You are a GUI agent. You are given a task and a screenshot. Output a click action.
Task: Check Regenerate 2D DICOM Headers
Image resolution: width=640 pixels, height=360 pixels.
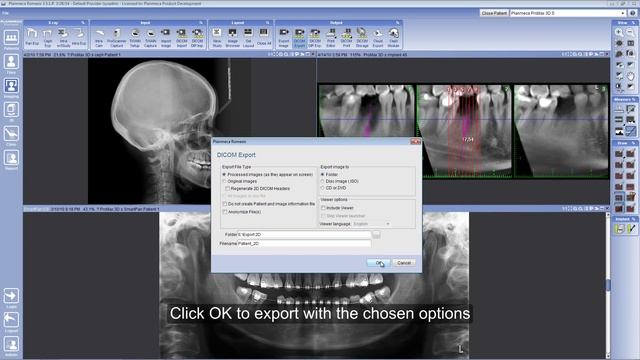click(227, 189)
